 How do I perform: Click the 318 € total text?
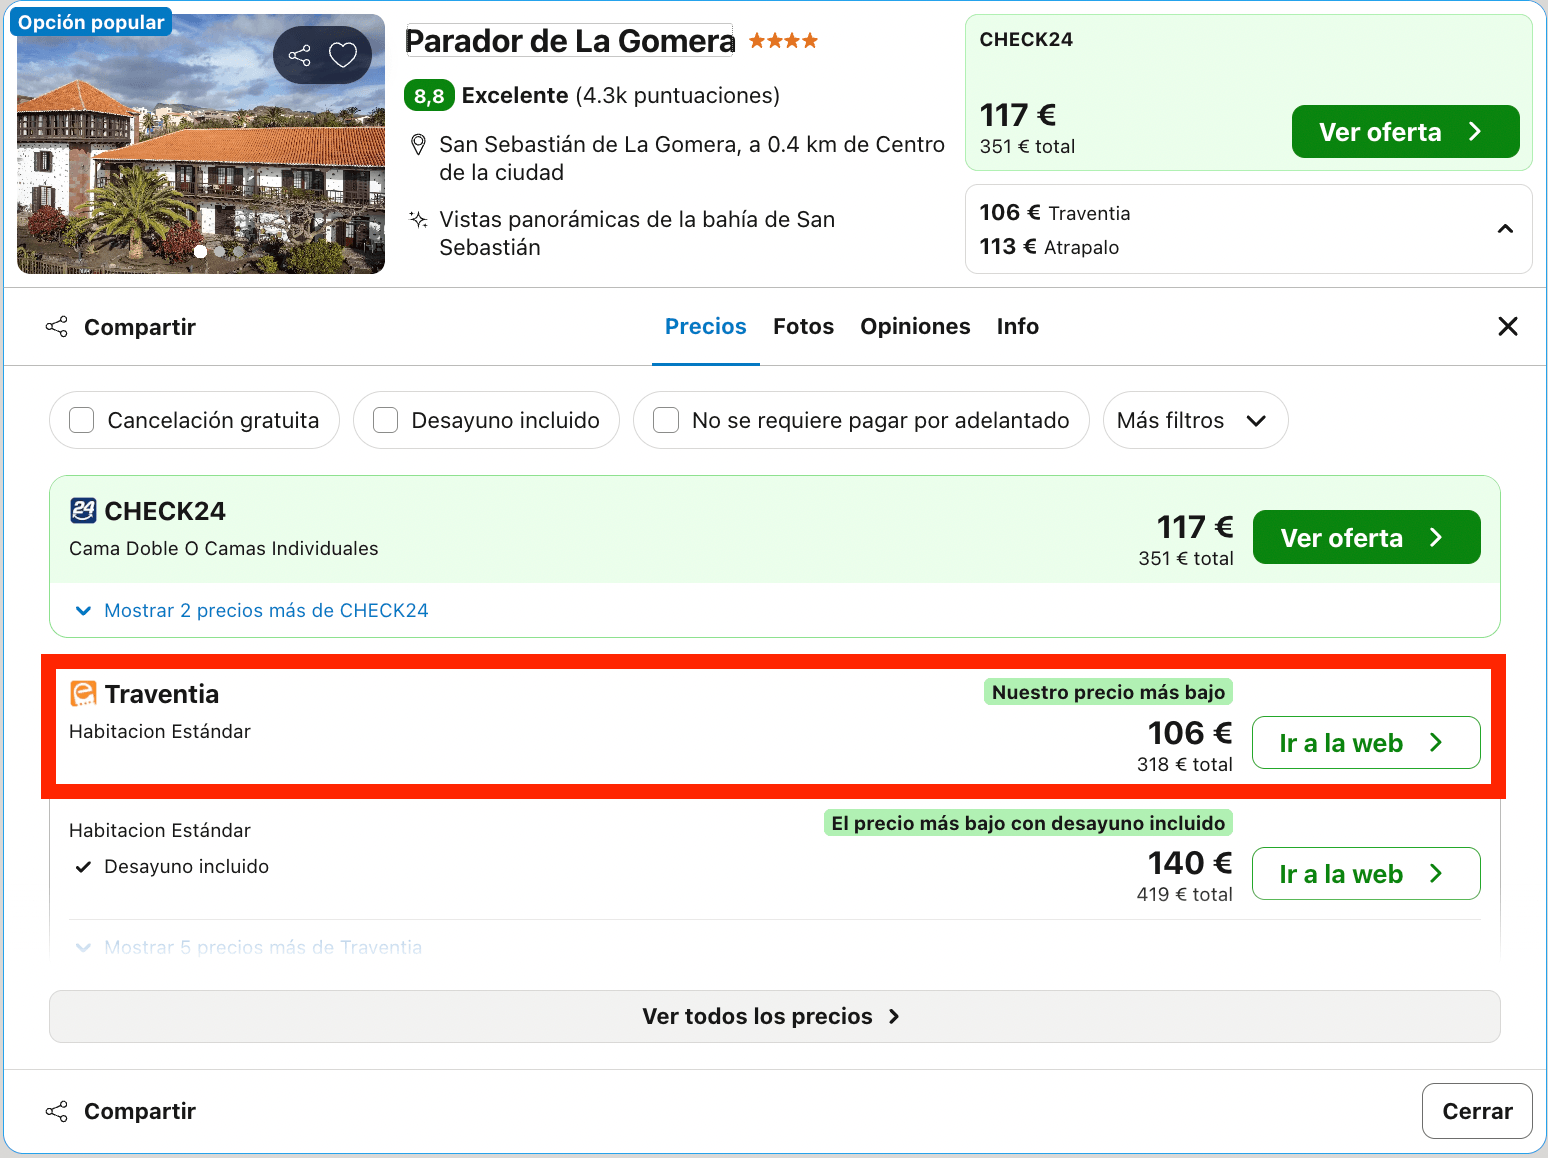1184,765
